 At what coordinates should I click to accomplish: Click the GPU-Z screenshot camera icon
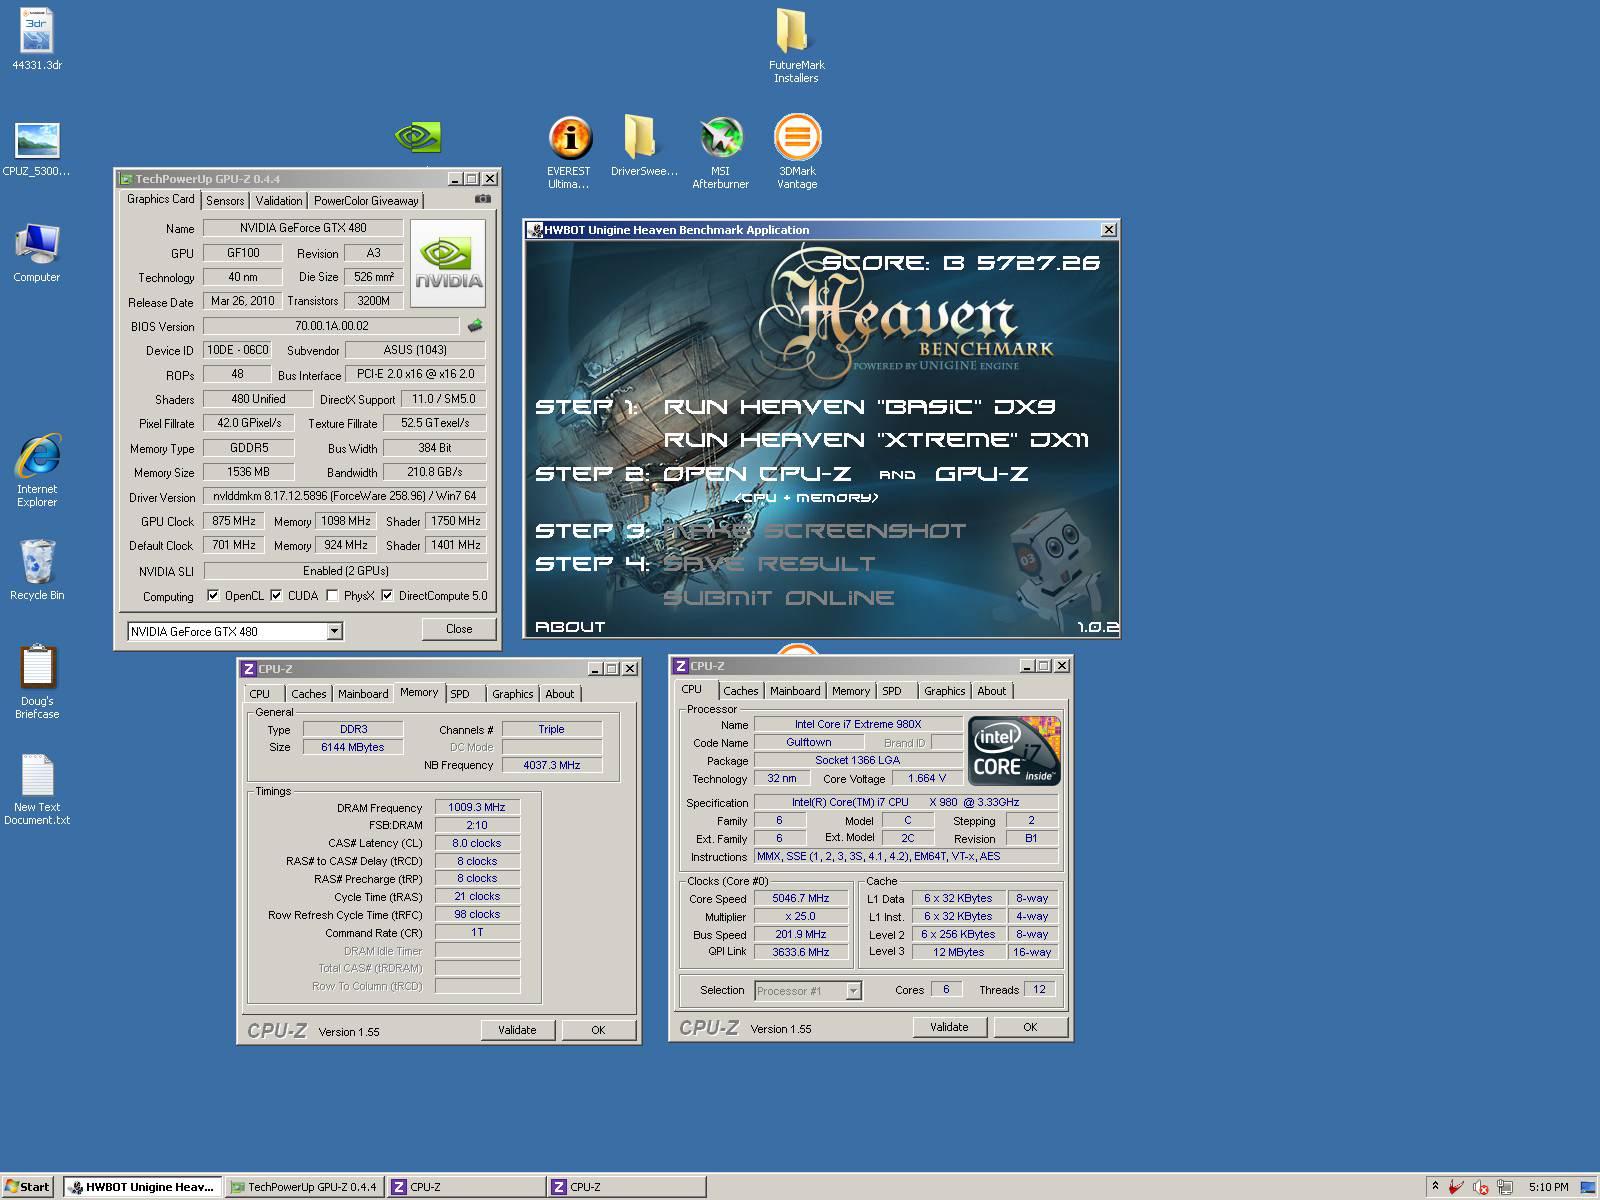pyautogui.click(x=483, y=199)
